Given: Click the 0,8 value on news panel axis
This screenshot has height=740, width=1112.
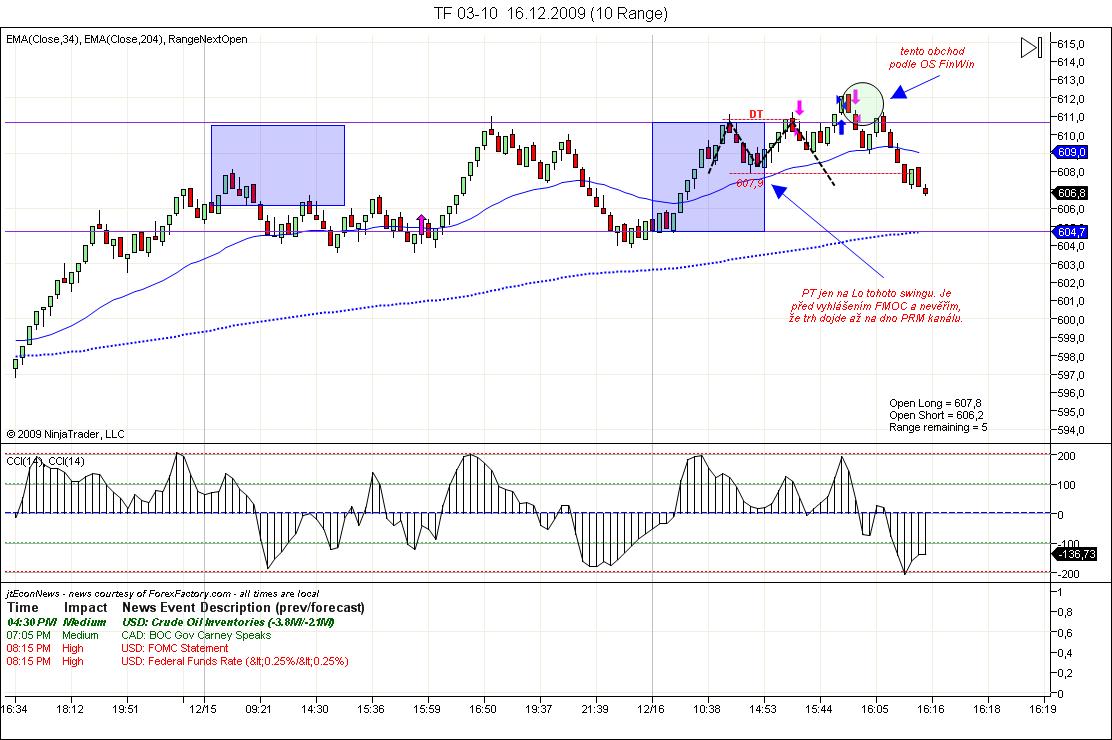Looking at the screenshot, I should (x=1064, y=612).
